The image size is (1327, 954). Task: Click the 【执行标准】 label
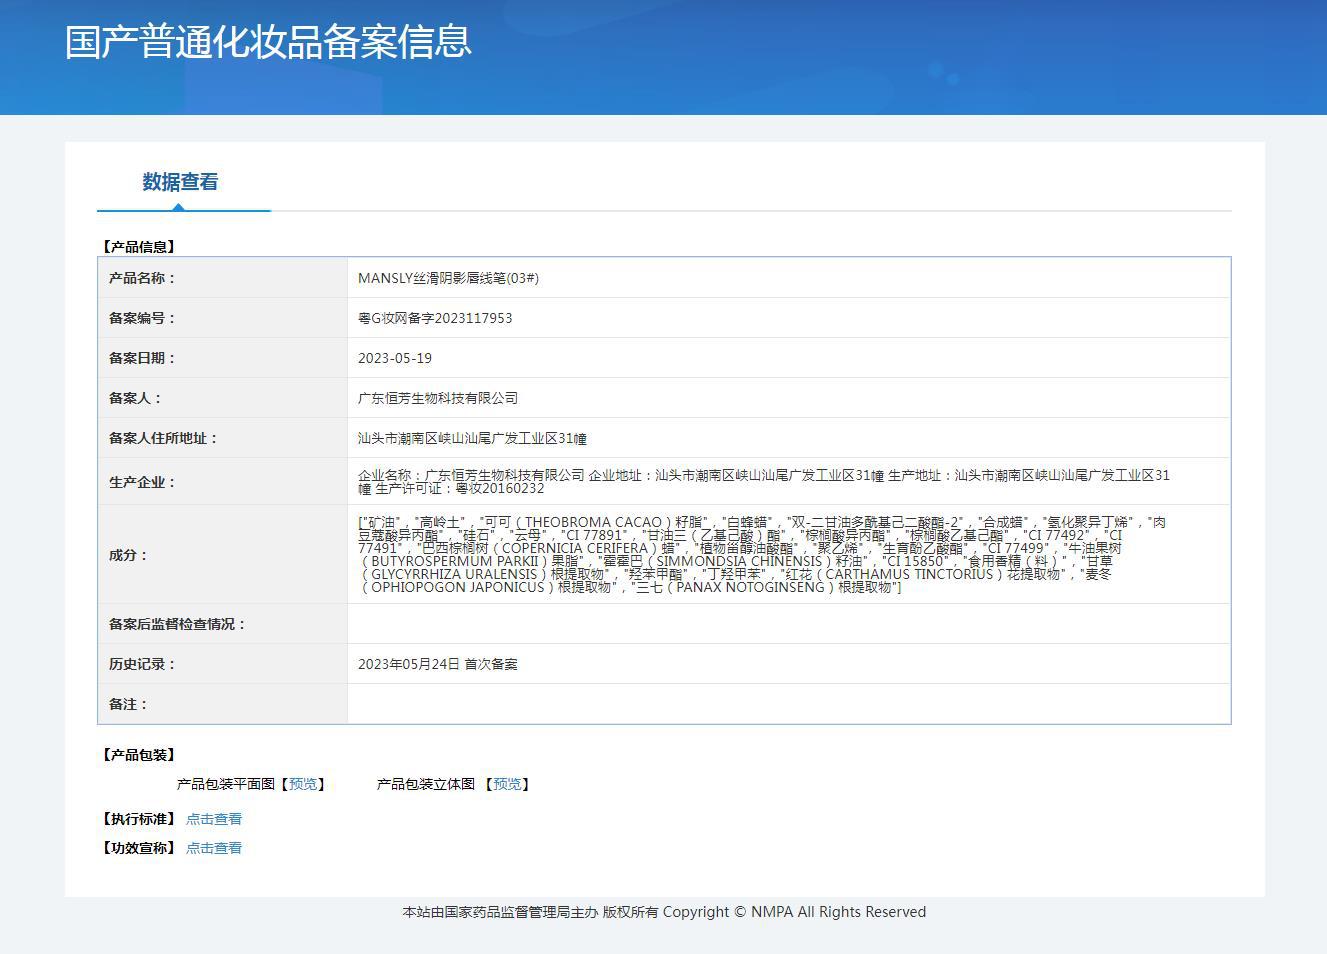(x=139, y=819)
